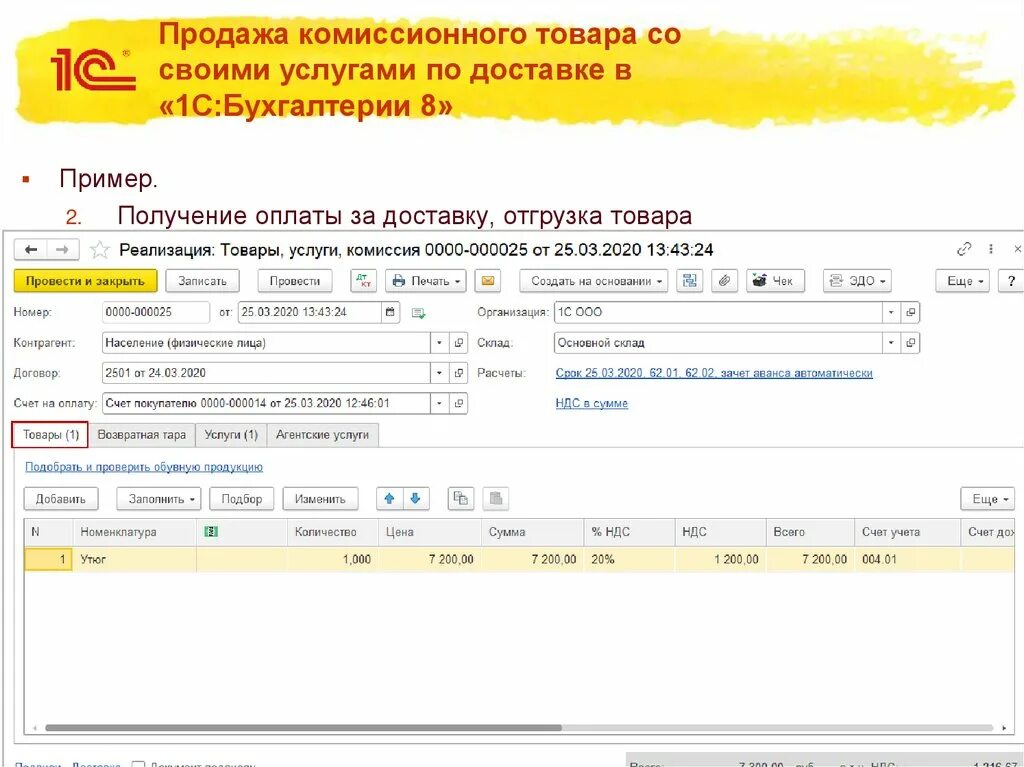Toggle the green column marker in table header
This screenshot has height=767, width=1024.
[x=210, y=531]
